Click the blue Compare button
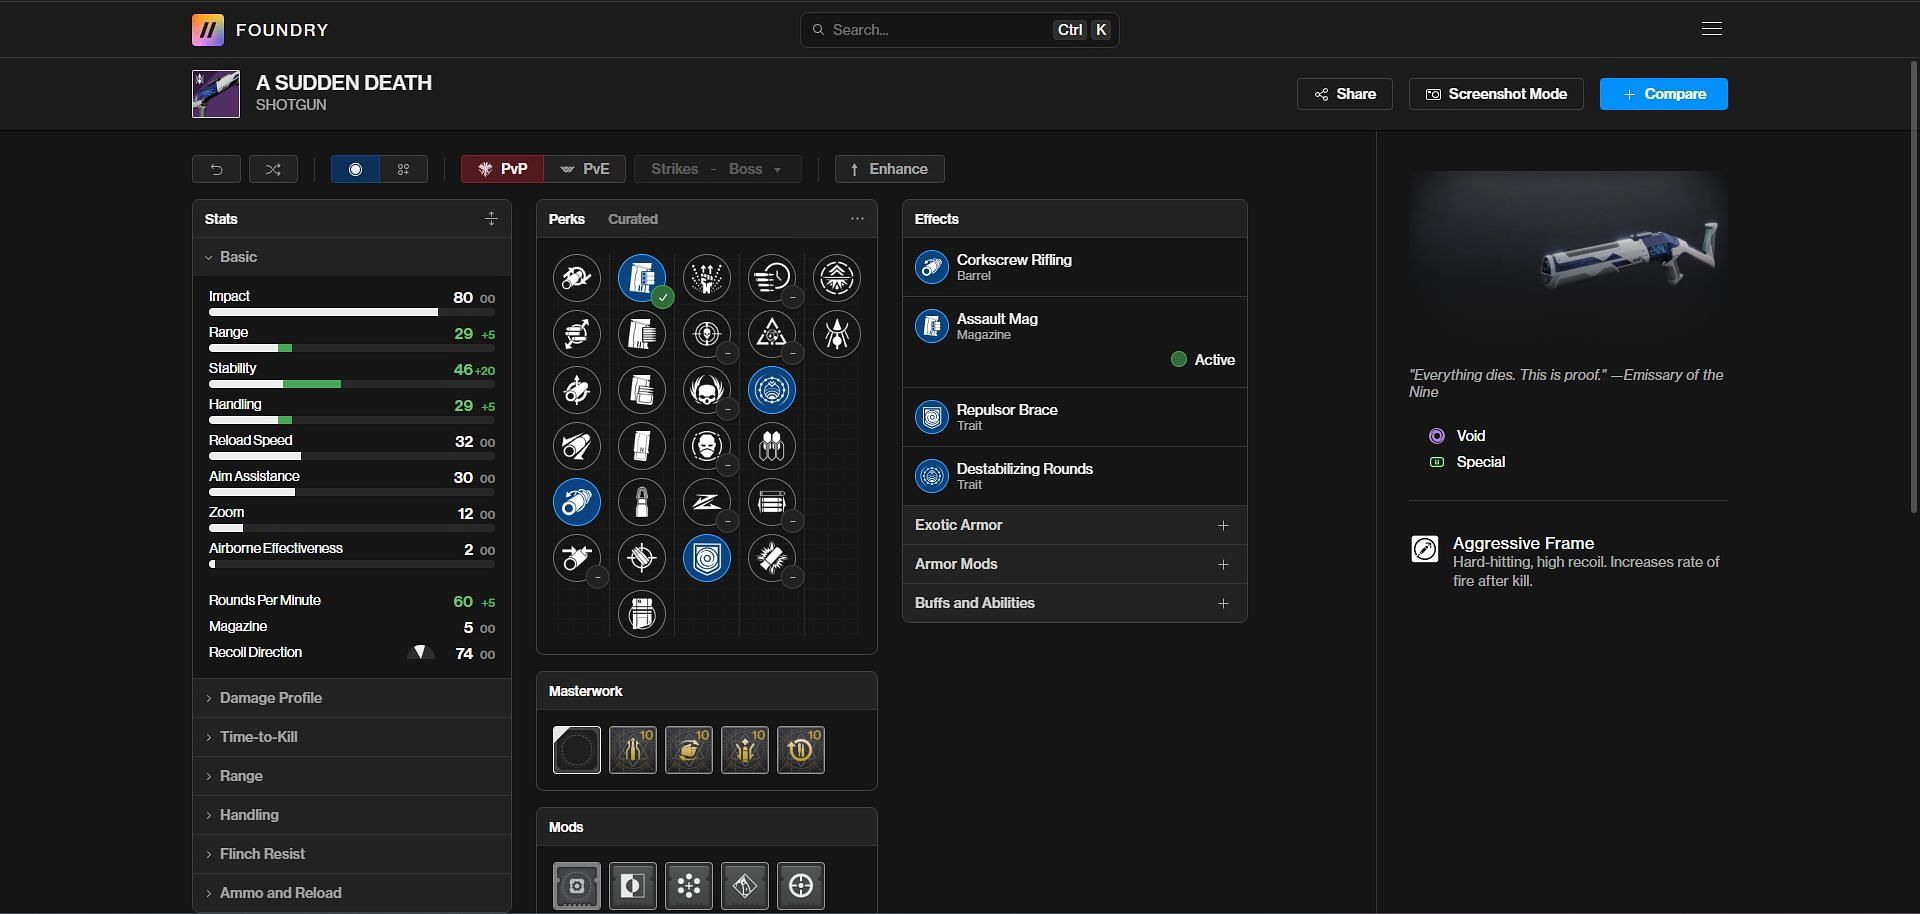 [x=1664, y=94]
